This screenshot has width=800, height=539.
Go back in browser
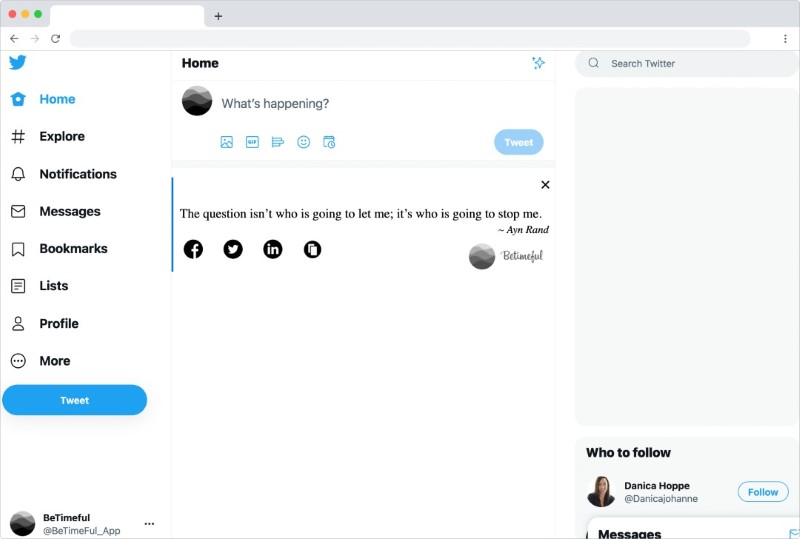(14, 38)
